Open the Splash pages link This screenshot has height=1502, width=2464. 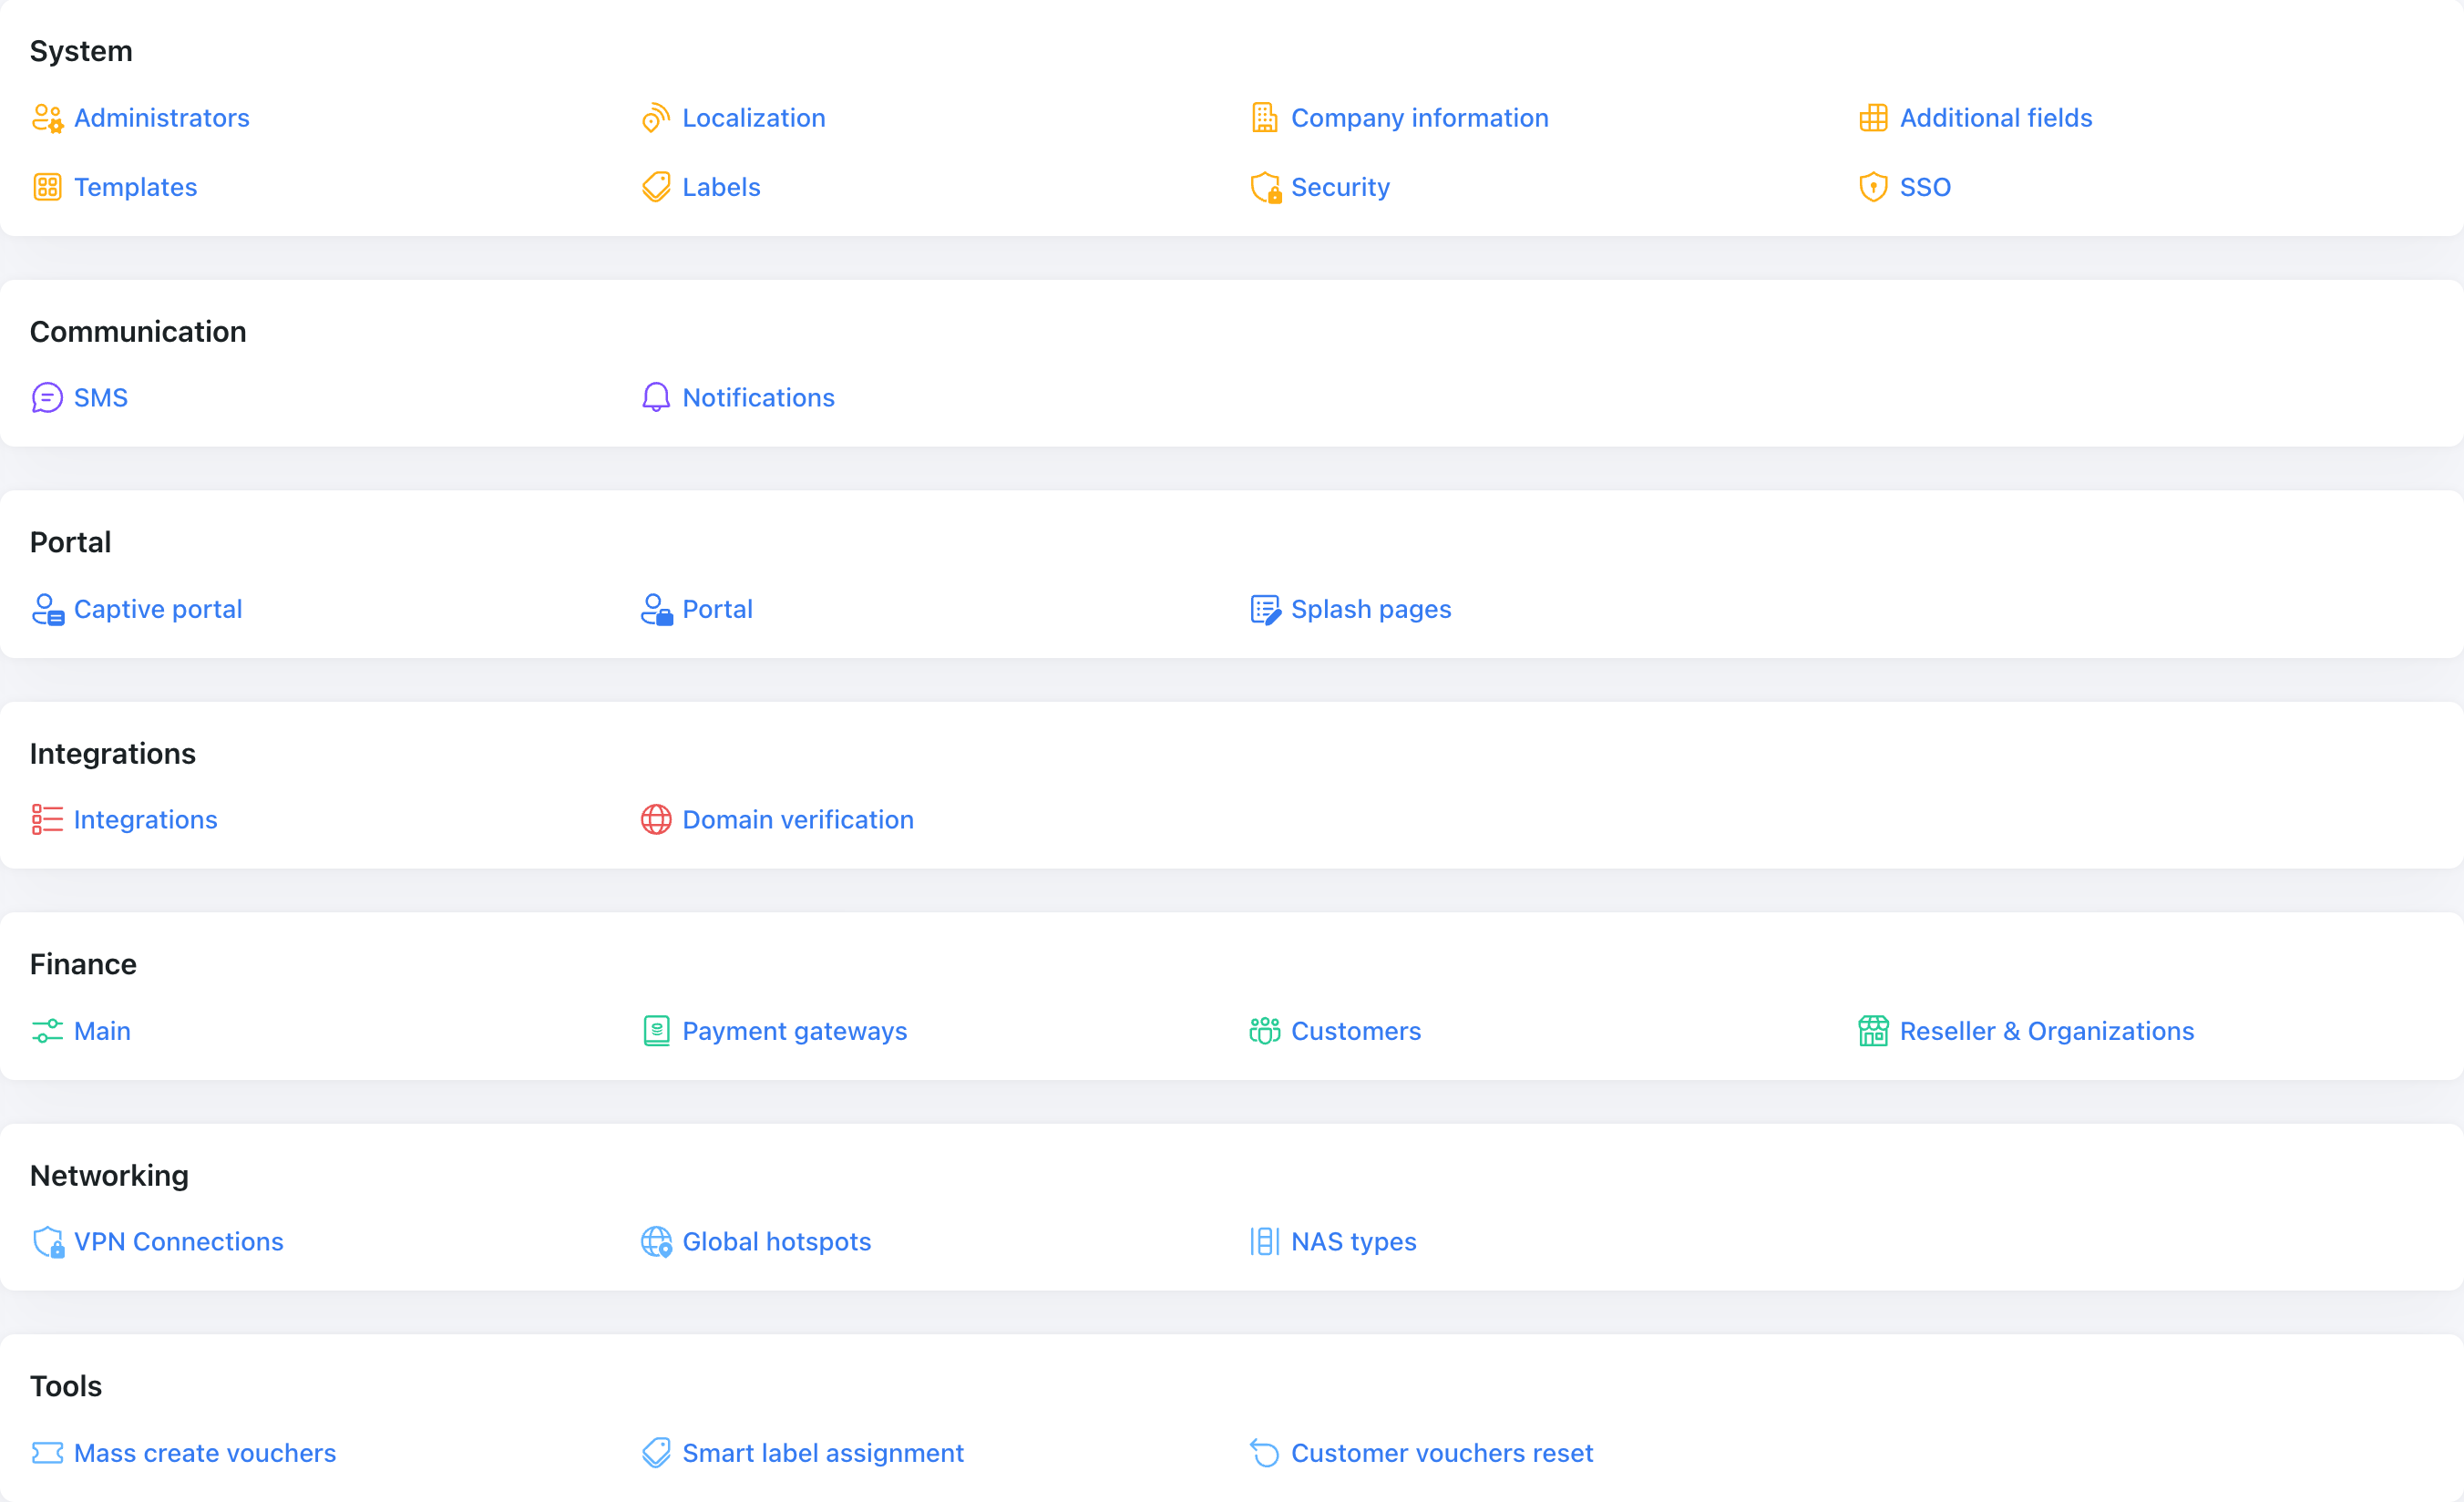pos(1371,609)
